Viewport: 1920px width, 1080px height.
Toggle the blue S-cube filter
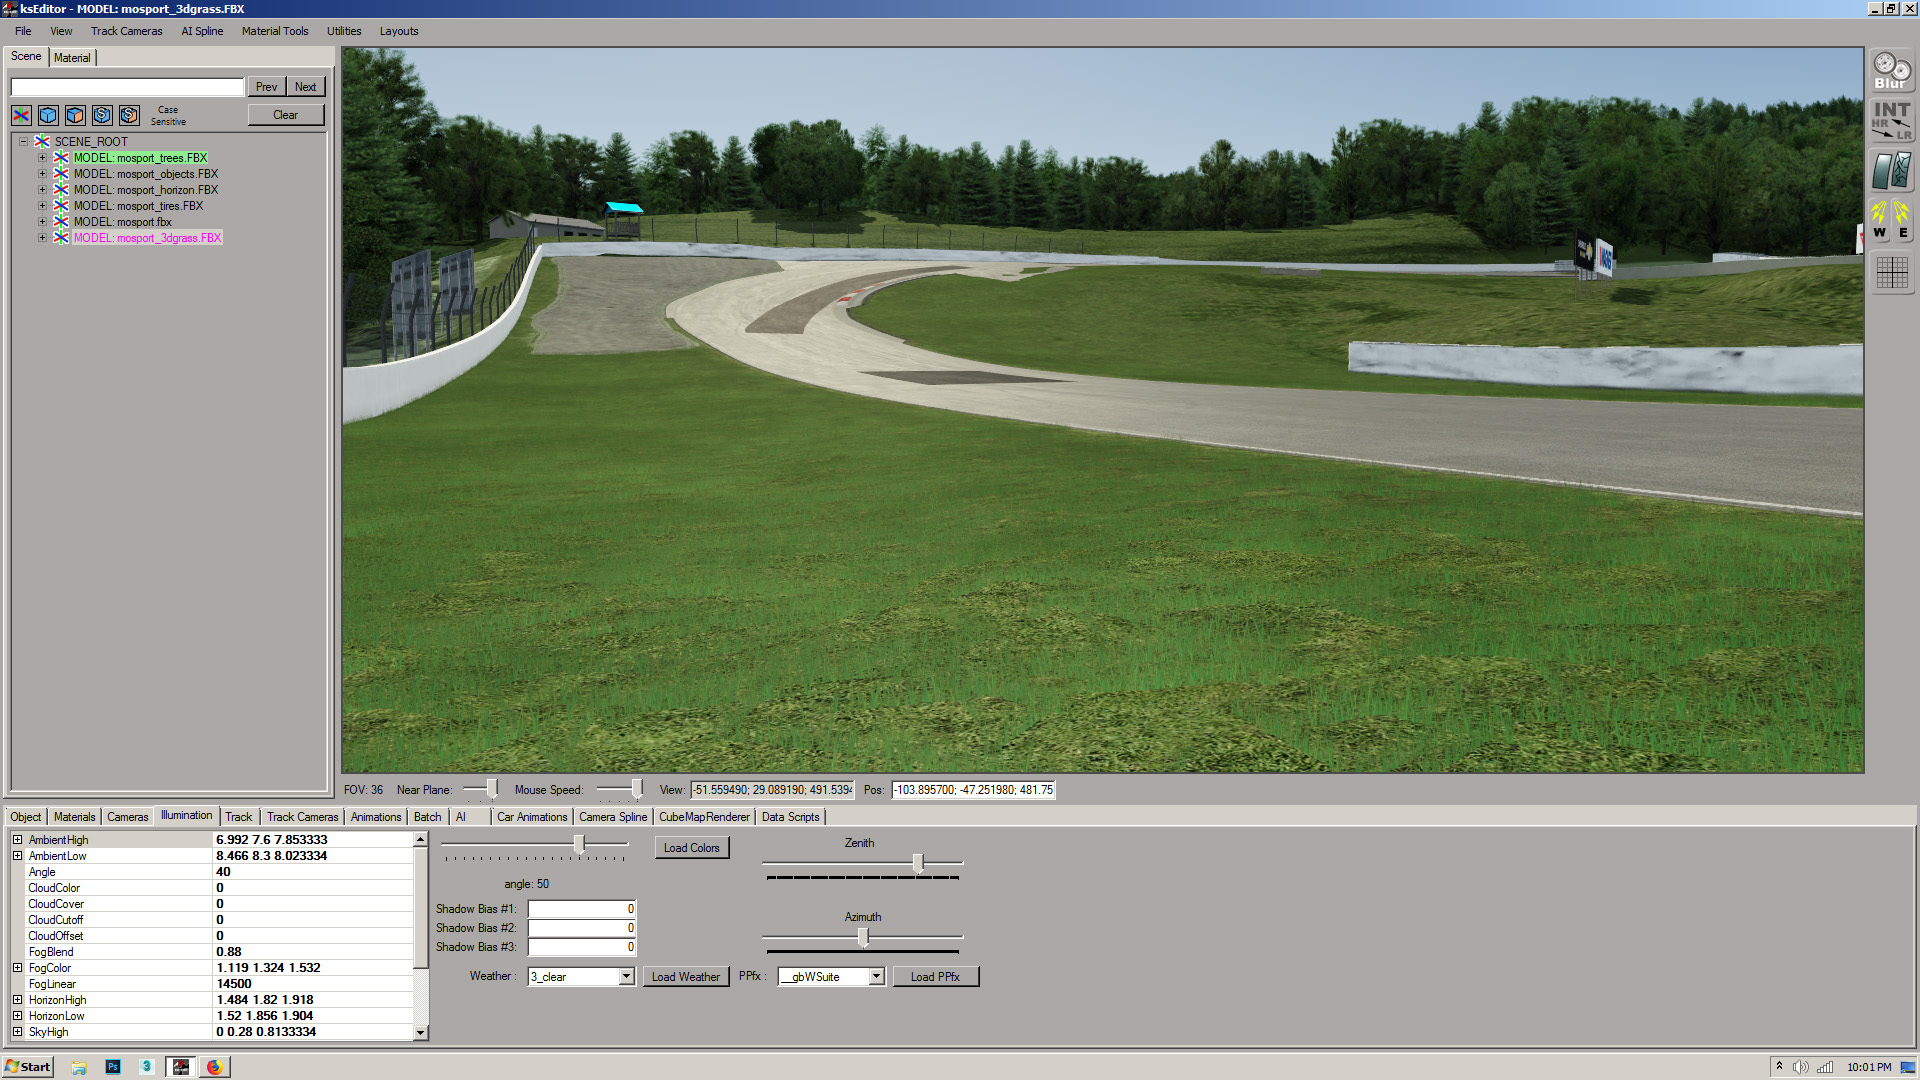coord(102,115)
